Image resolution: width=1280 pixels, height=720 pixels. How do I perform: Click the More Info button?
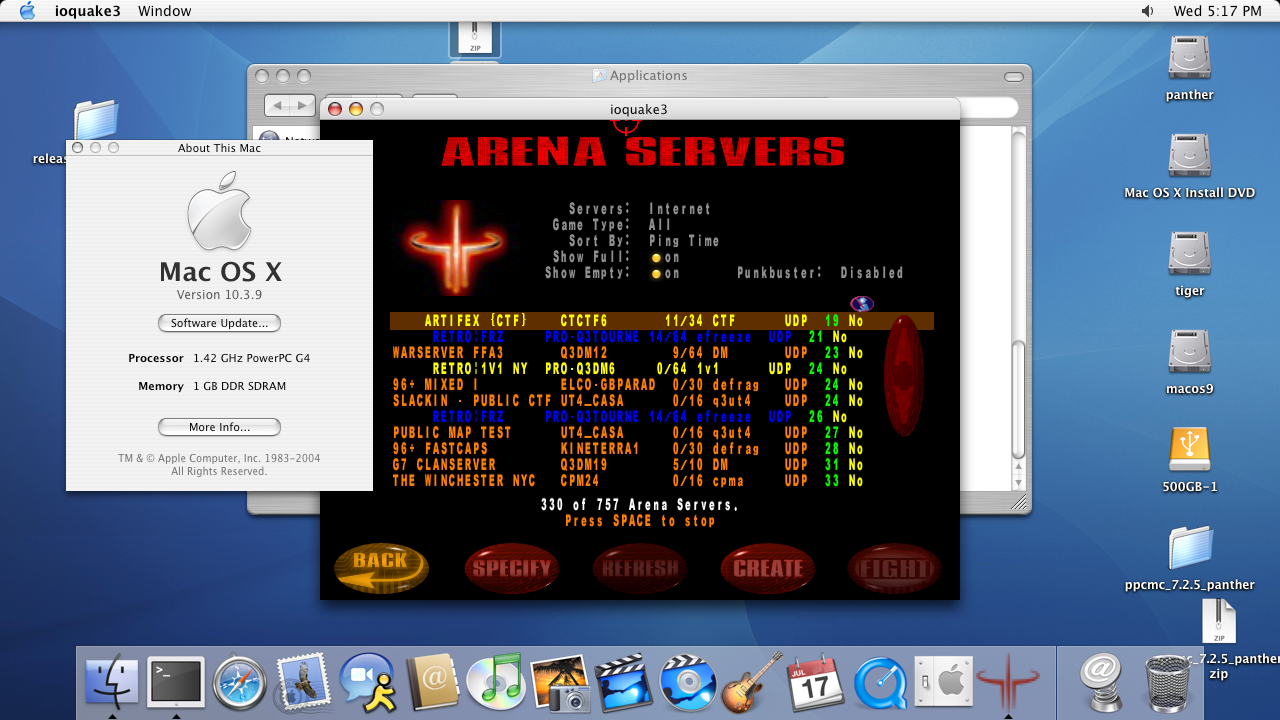click(219, 427)
